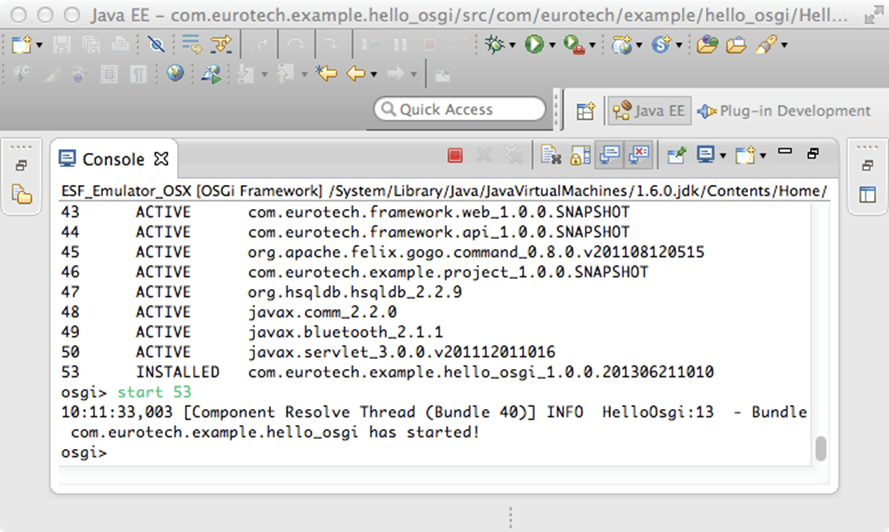Viewport: 889px width, 532px height.
Task: Open the right trim Outline view icon
Action: (867, 195)
